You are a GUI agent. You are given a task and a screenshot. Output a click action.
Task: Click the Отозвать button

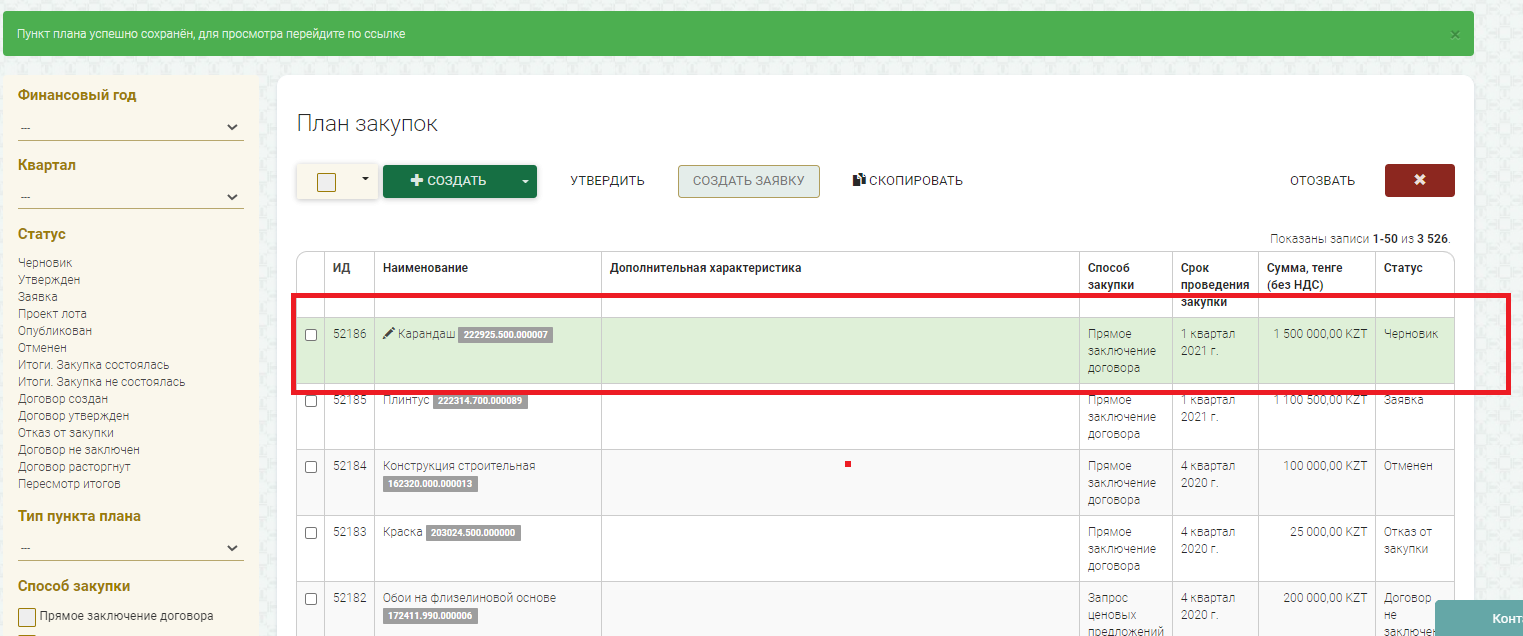coord(1322,181)
